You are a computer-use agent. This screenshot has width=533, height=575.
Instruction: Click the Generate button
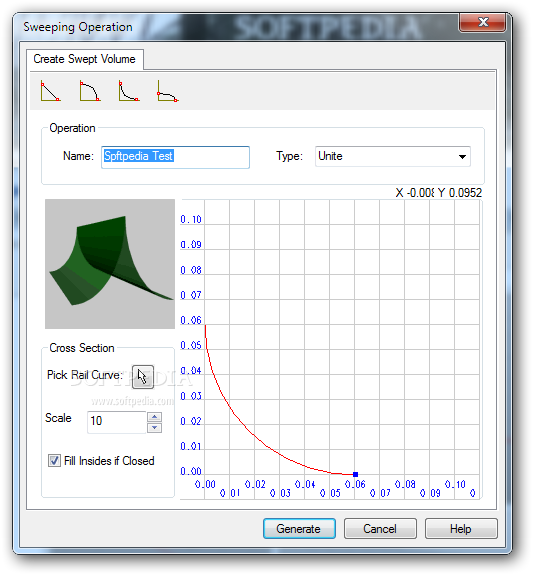click(299, 528)
